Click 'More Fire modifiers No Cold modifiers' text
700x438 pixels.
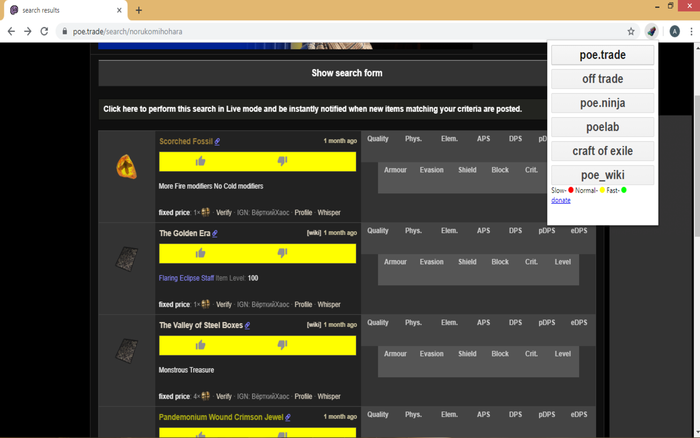211,186
